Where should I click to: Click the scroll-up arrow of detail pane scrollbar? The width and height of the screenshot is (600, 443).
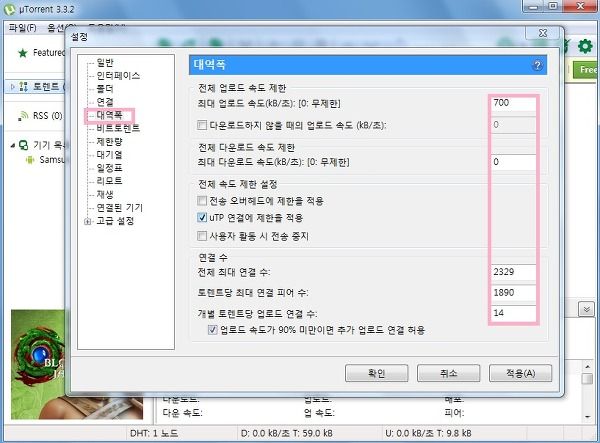point(587,366)
